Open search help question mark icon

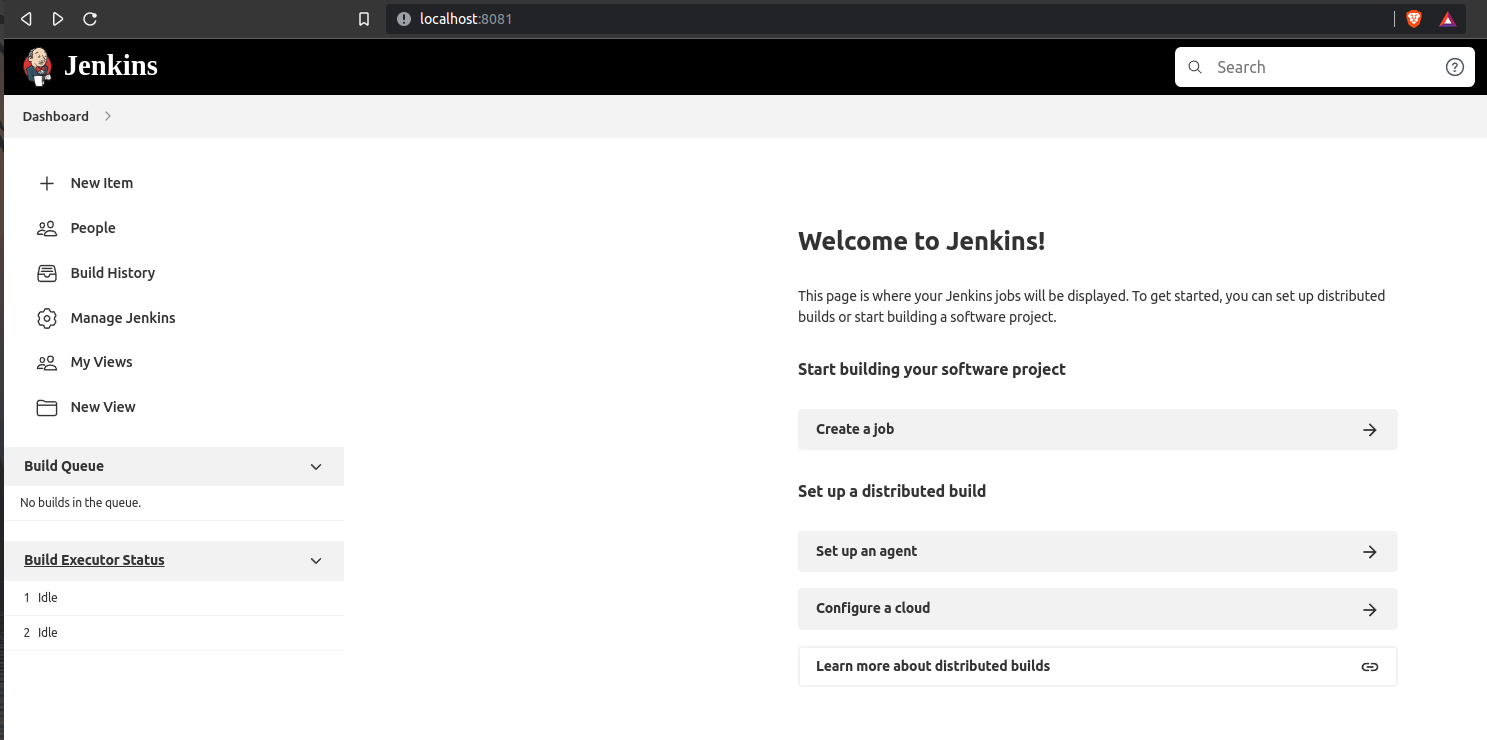[1455, 67]
